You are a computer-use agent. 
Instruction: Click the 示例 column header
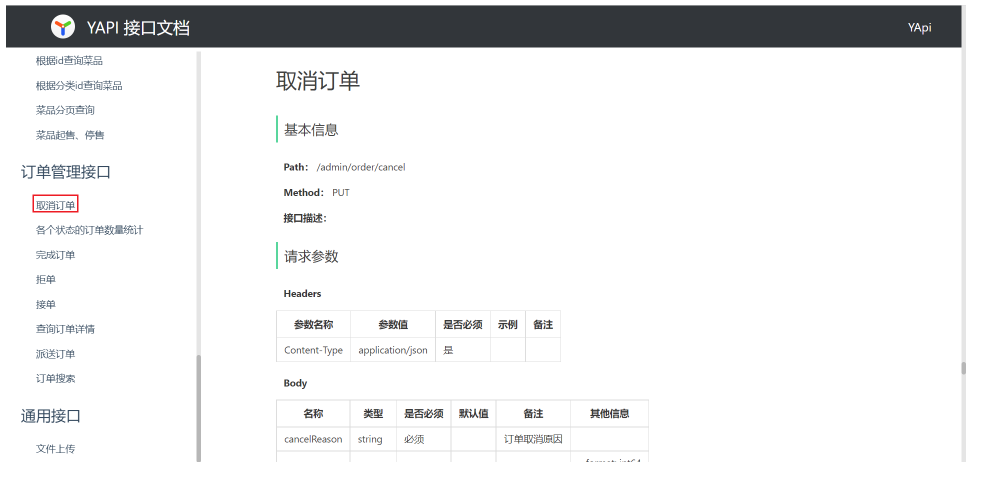point(508,325)
